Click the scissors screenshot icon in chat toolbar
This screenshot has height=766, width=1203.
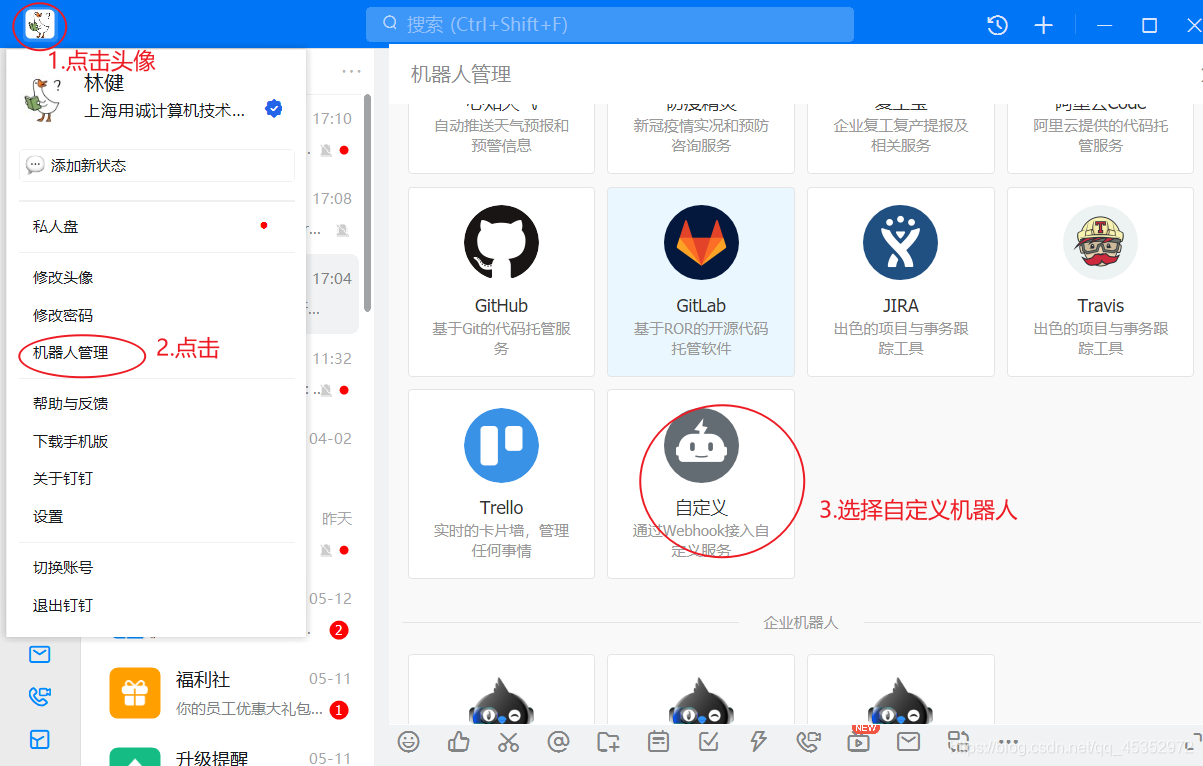509,742
